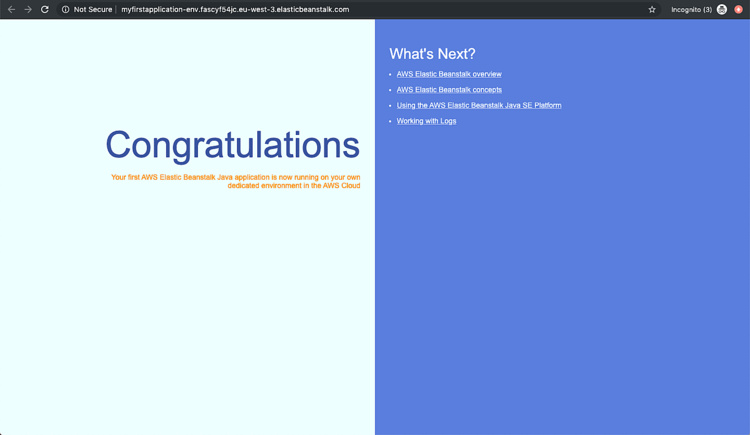
Task: Click the "Incognito (3)" text label
Action: coord(691,9)
